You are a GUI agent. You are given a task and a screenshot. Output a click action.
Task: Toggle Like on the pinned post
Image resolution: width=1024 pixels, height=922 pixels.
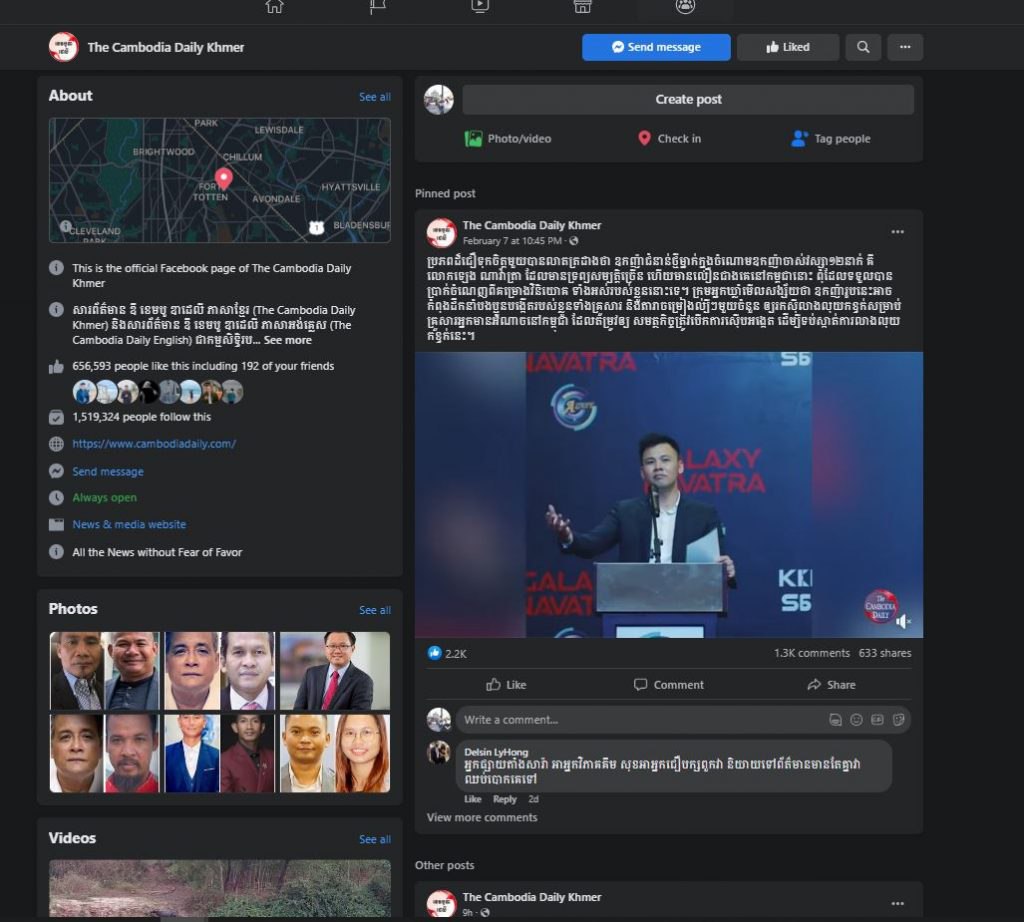[x=506, y=685]
